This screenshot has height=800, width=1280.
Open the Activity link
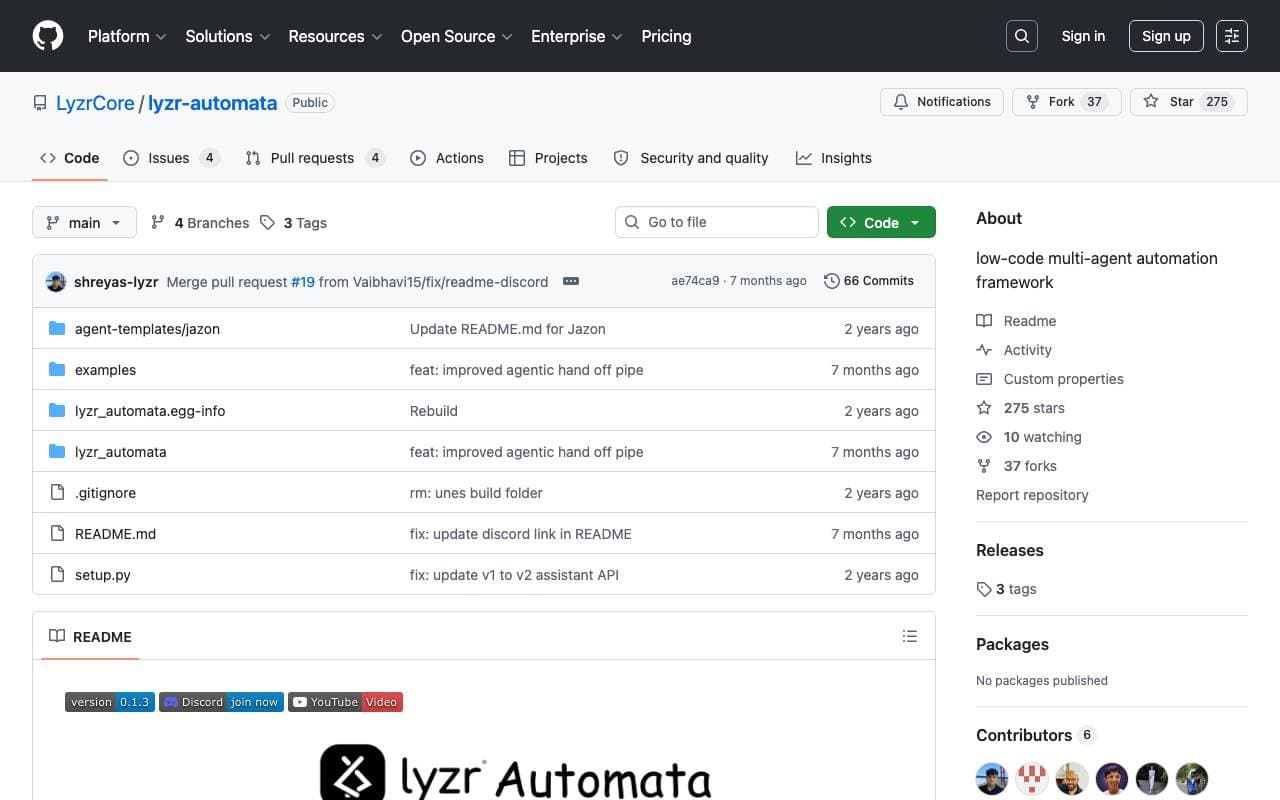(1014, 350)
